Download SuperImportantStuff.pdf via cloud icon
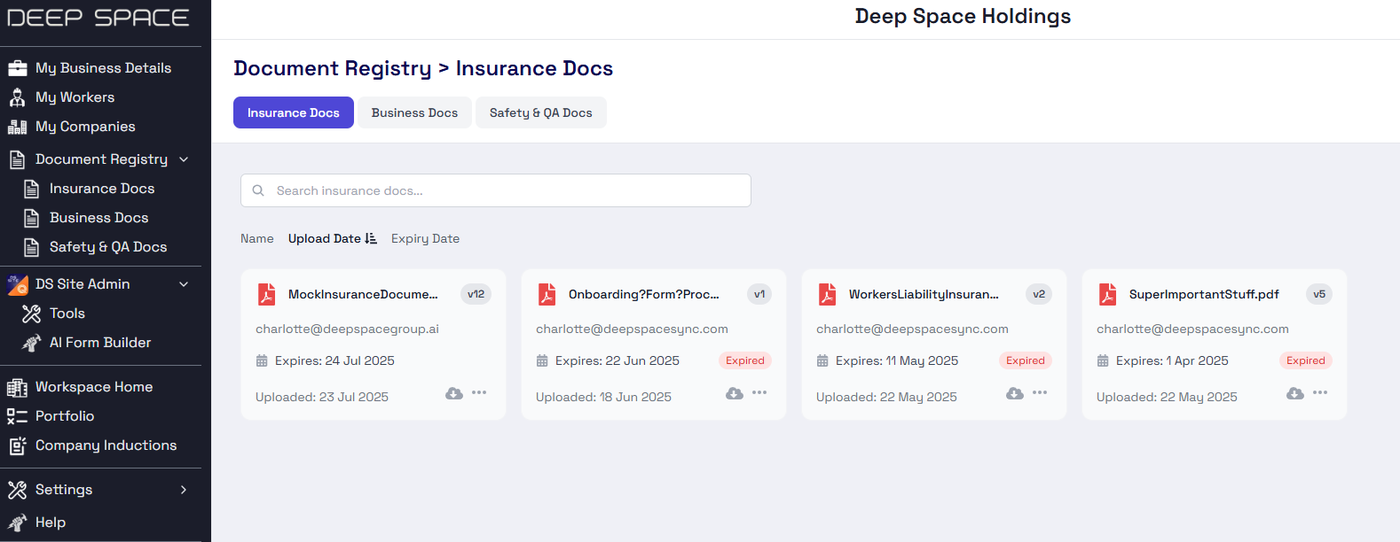The image size is (1400, 542). click(x=1295, y=393)
